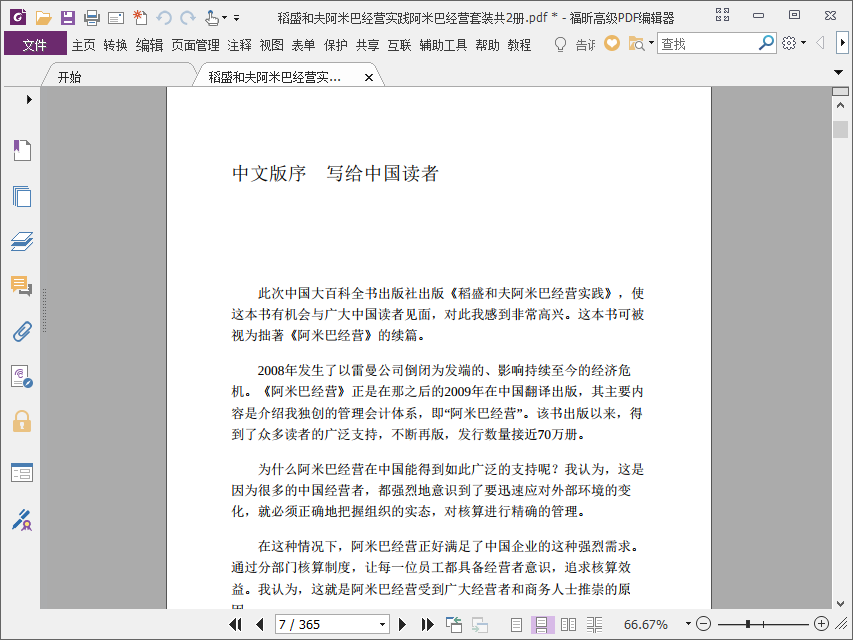Enable single page view mode
The image size is (853, 640).
pos(516,625)
